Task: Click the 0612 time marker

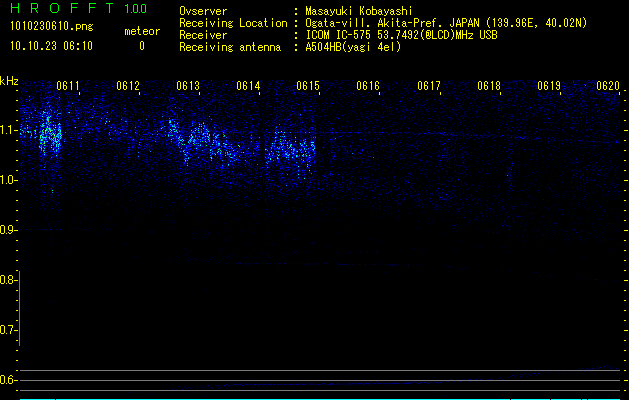Action: tap(128, 86)
